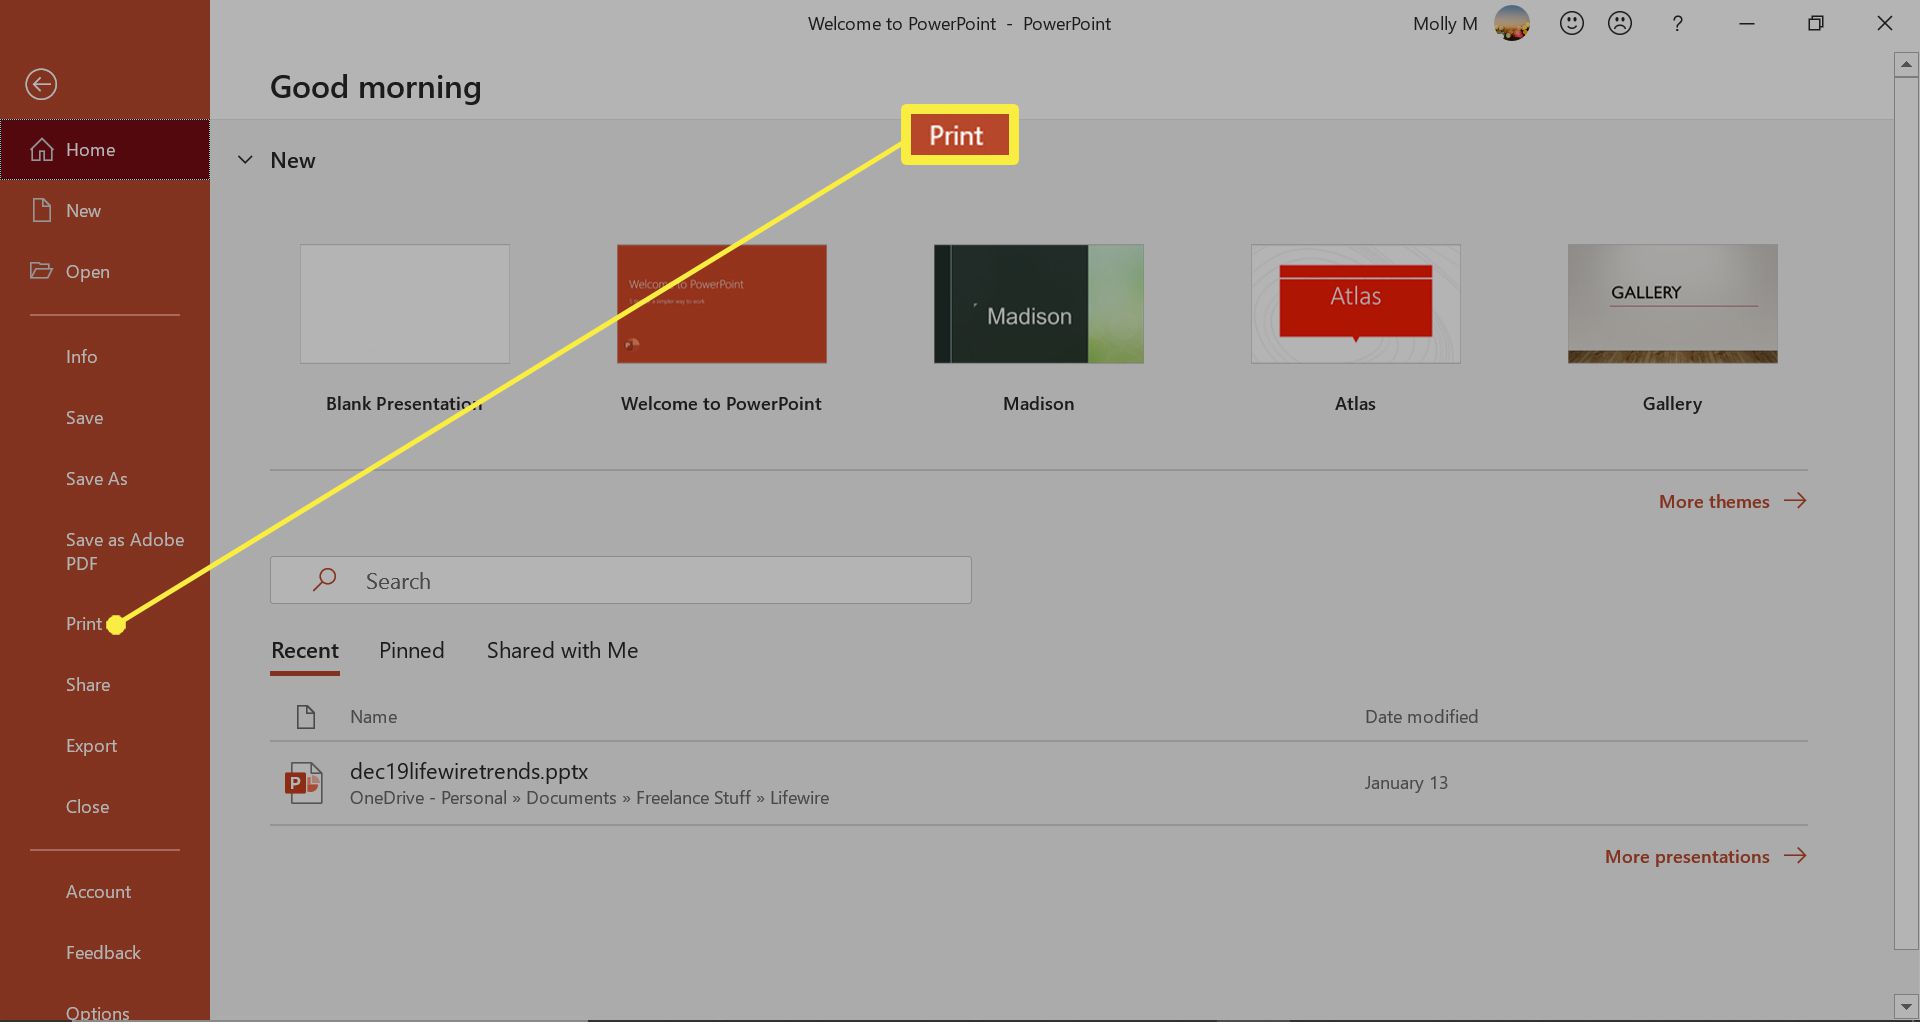
Task: Collapse the New section chevron
Action: tap(245, 160)
